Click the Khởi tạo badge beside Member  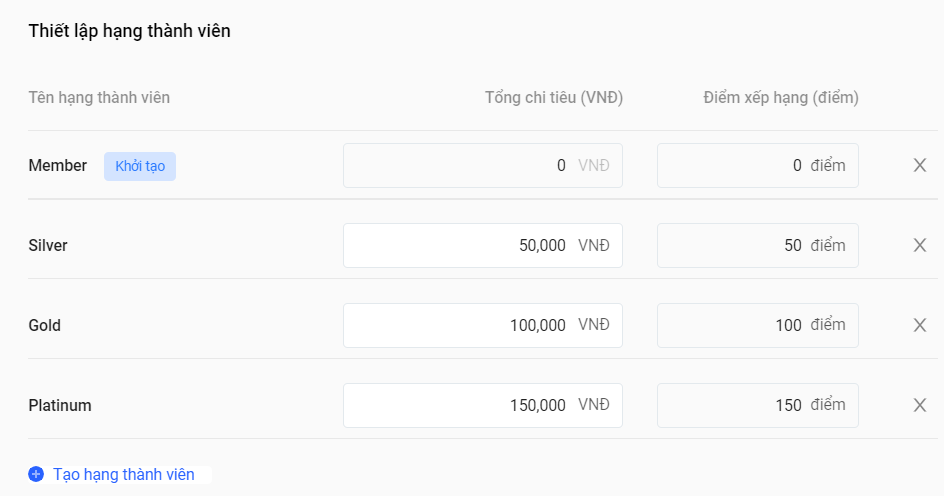tap(140, 166)
